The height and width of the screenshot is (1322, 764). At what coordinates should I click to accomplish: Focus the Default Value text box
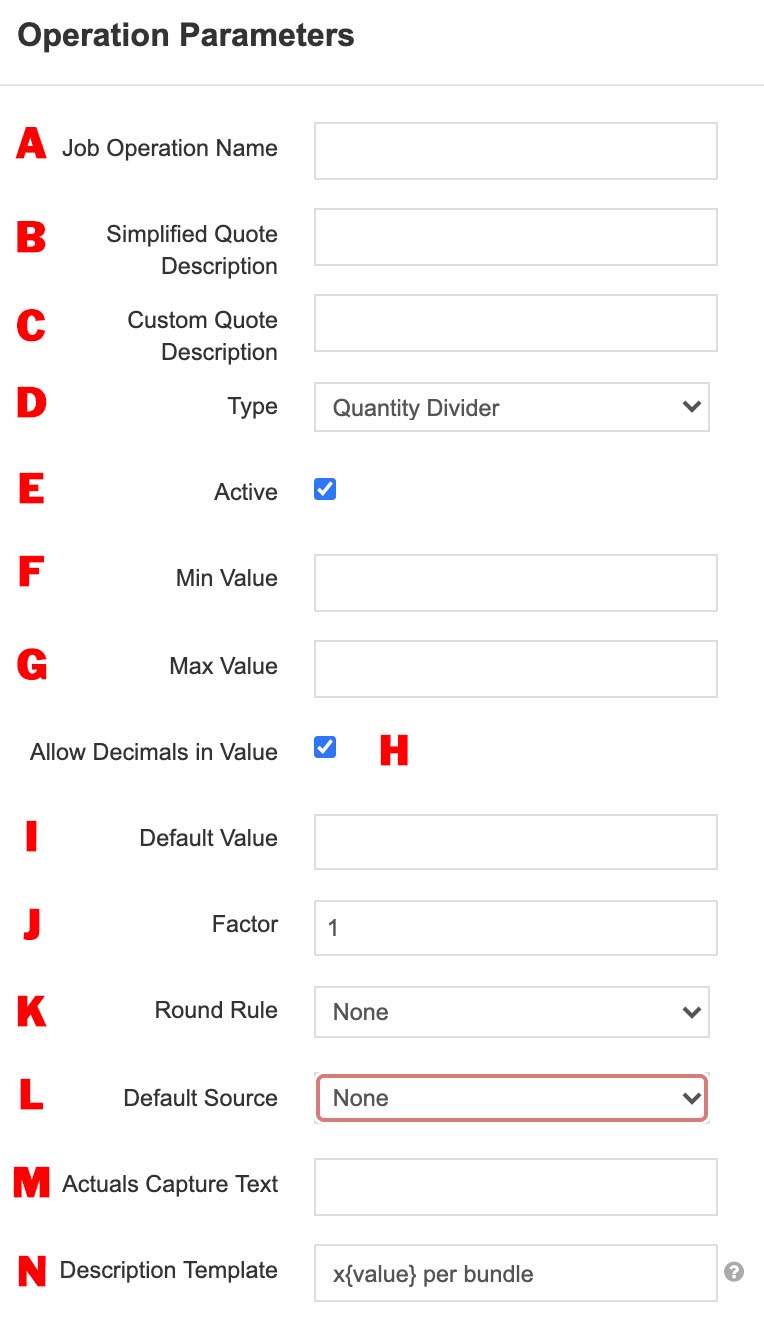tap(515, 842)
